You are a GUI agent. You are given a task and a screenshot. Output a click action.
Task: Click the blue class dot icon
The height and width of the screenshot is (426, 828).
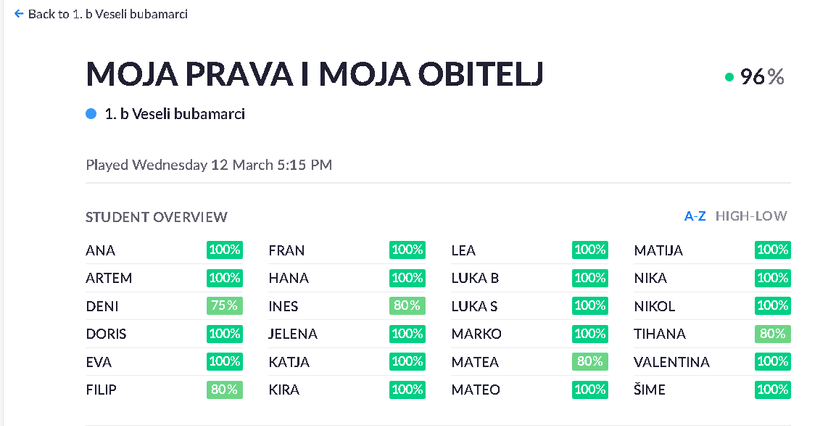tap(92, 114)
